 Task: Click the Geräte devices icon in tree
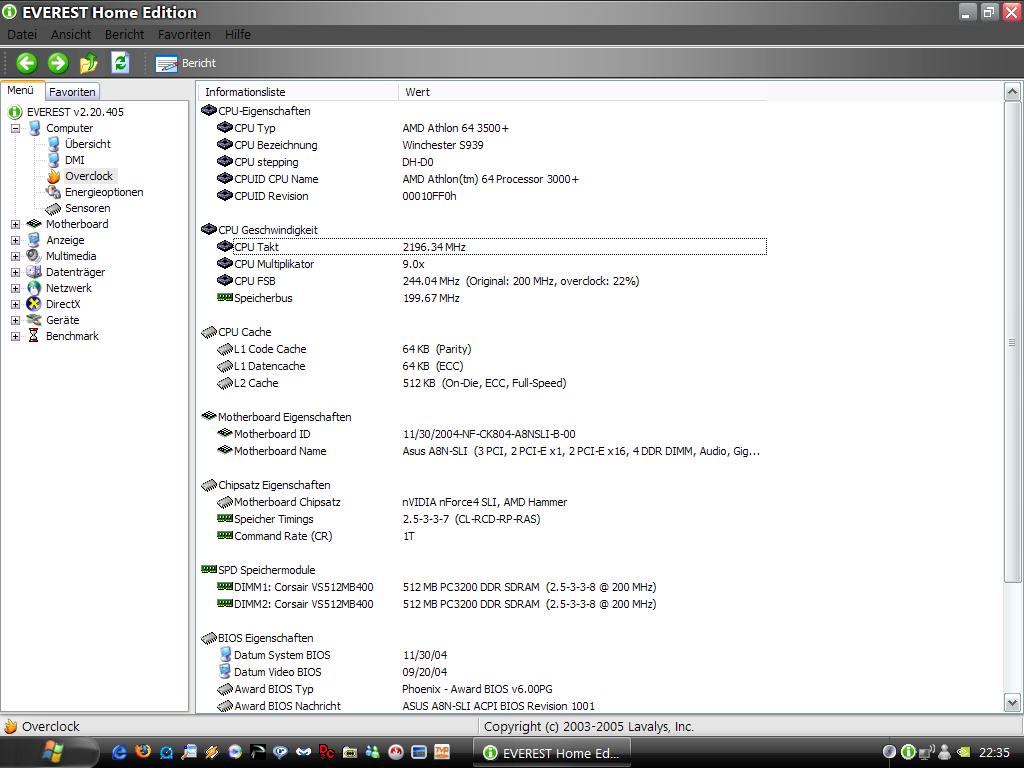pos(34,320)
